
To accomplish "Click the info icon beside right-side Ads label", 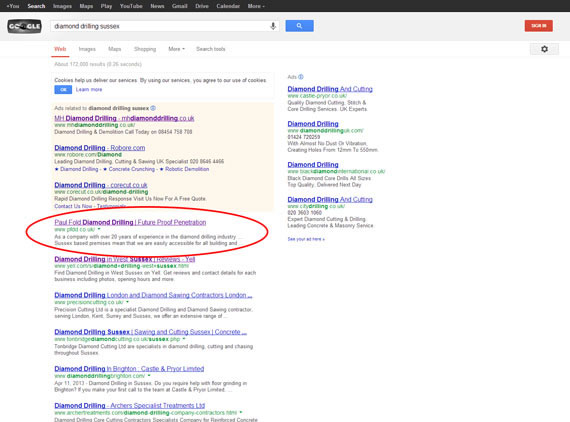I will (301, 77).
